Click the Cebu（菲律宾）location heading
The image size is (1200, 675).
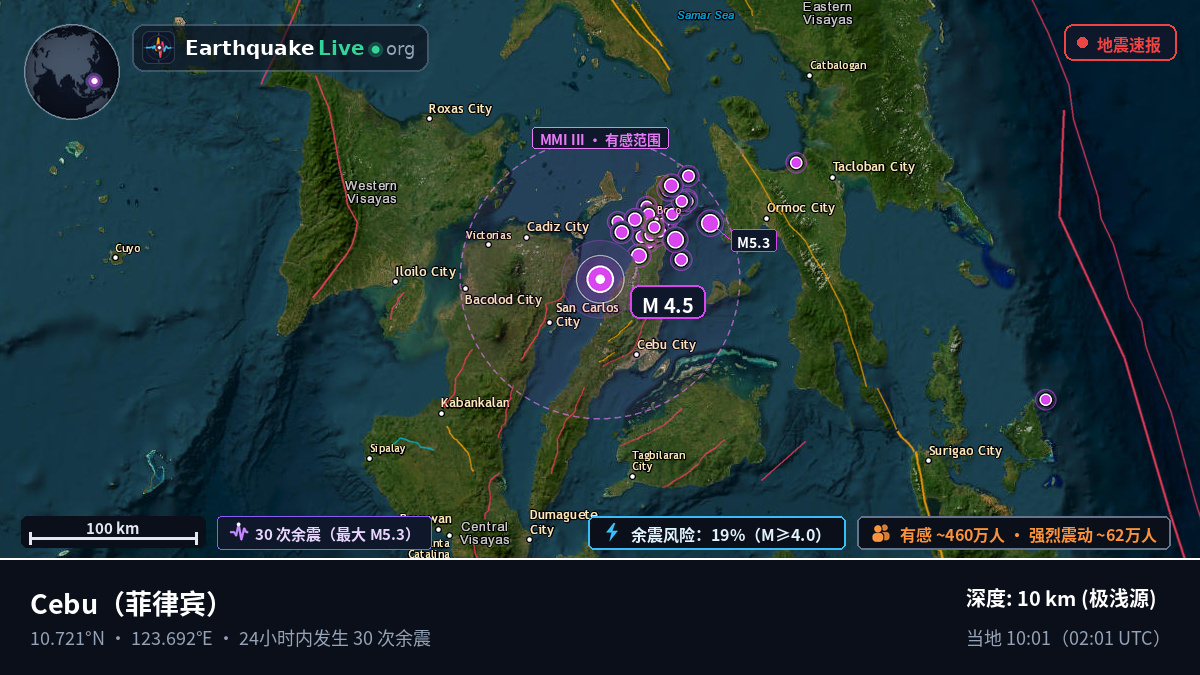click(x=125, y=604)
